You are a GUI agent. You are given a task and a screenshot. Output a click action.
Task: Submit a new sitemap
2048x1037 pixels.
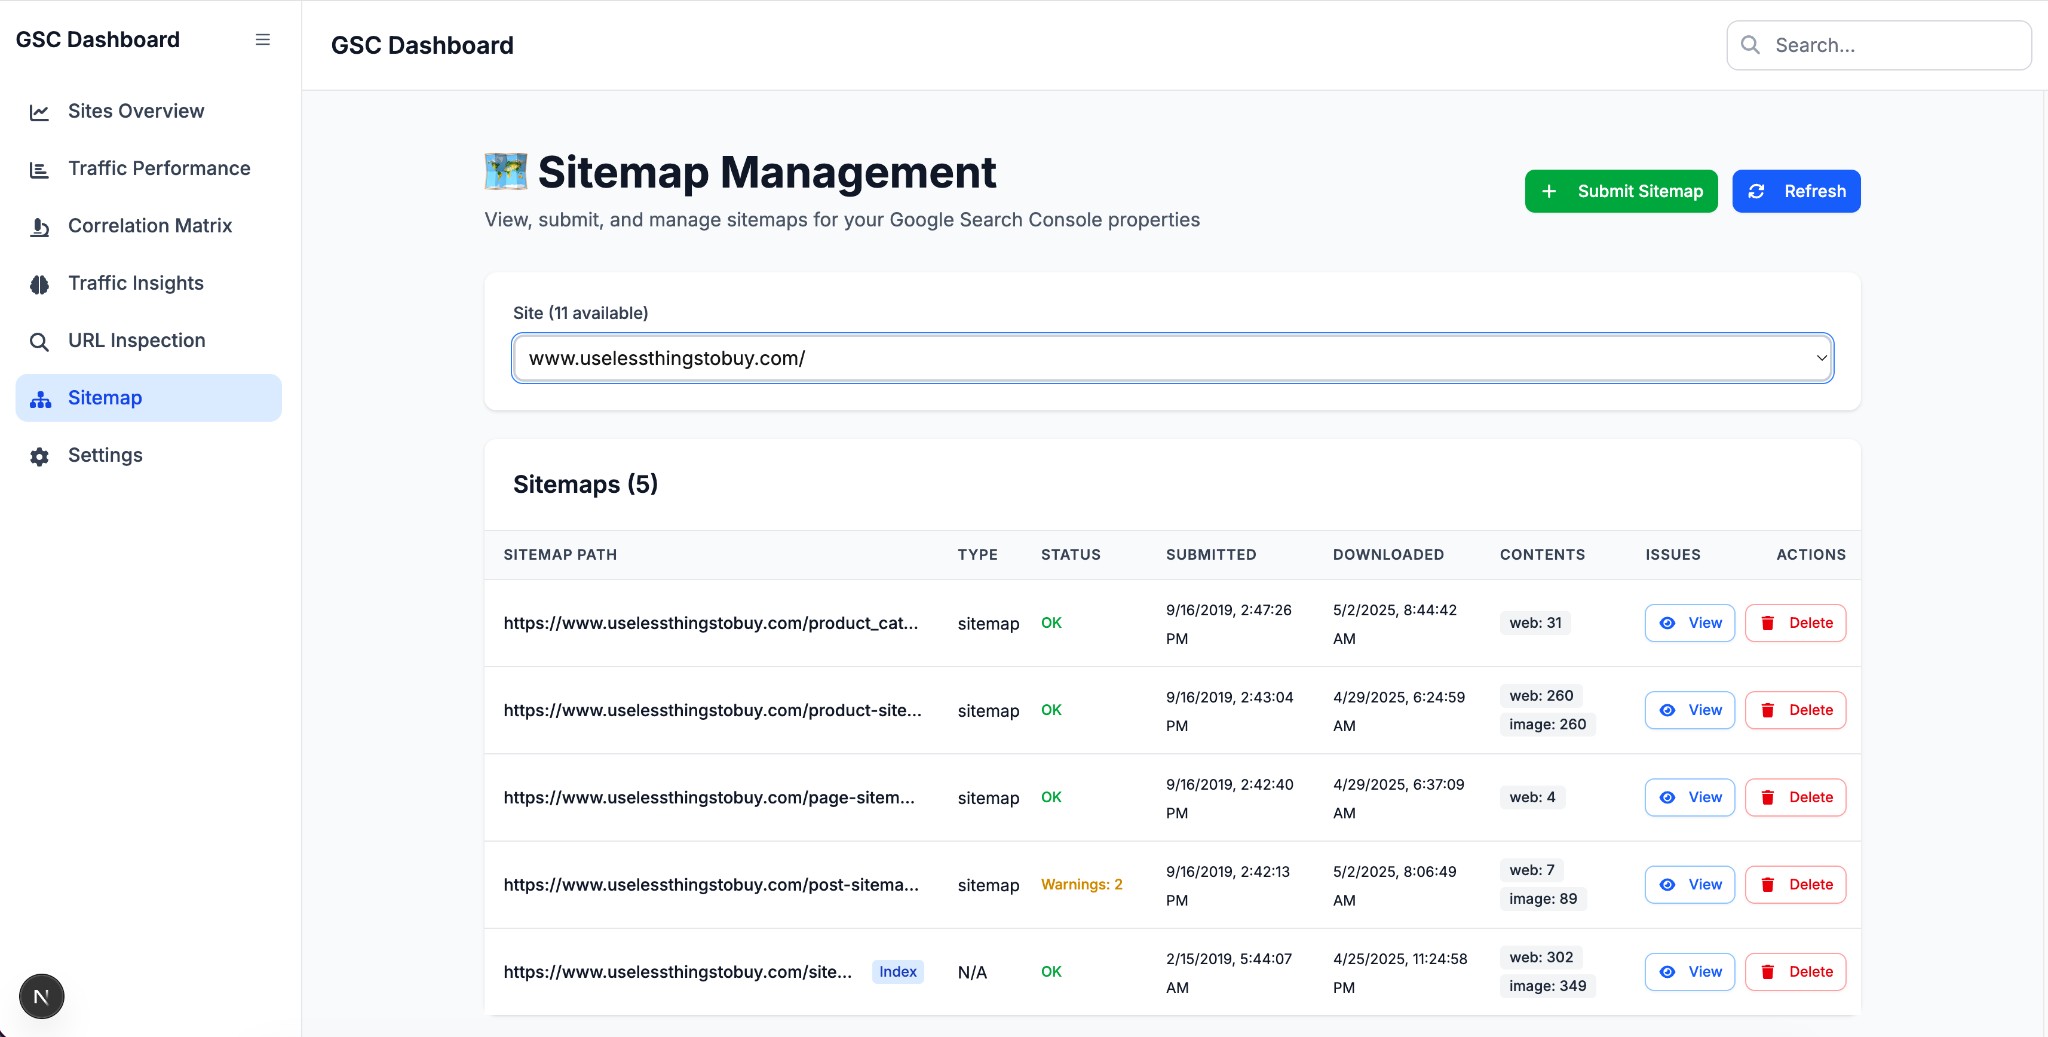(x=1621, y=191)
